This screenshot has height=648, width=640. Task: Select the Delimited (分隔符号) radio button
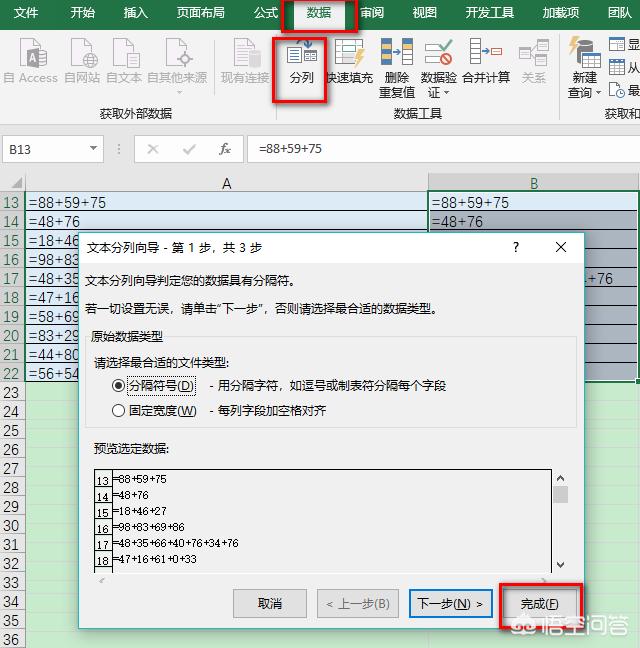[118, 386]
